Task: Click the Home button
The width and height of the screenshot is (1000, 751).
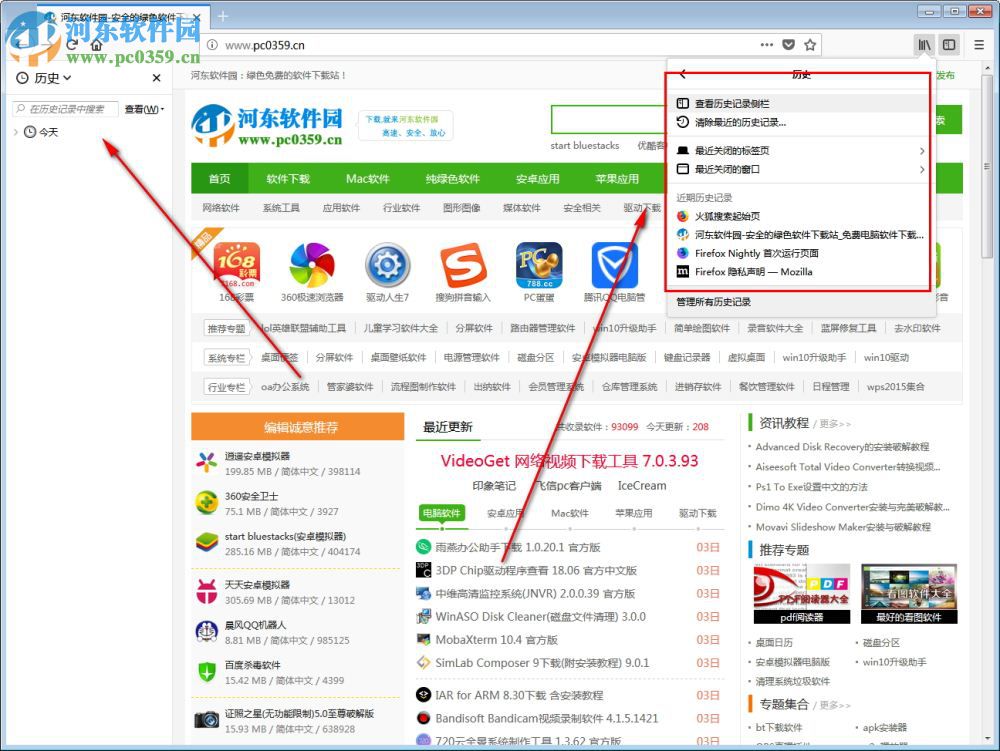Action: [x=97, y=45]
